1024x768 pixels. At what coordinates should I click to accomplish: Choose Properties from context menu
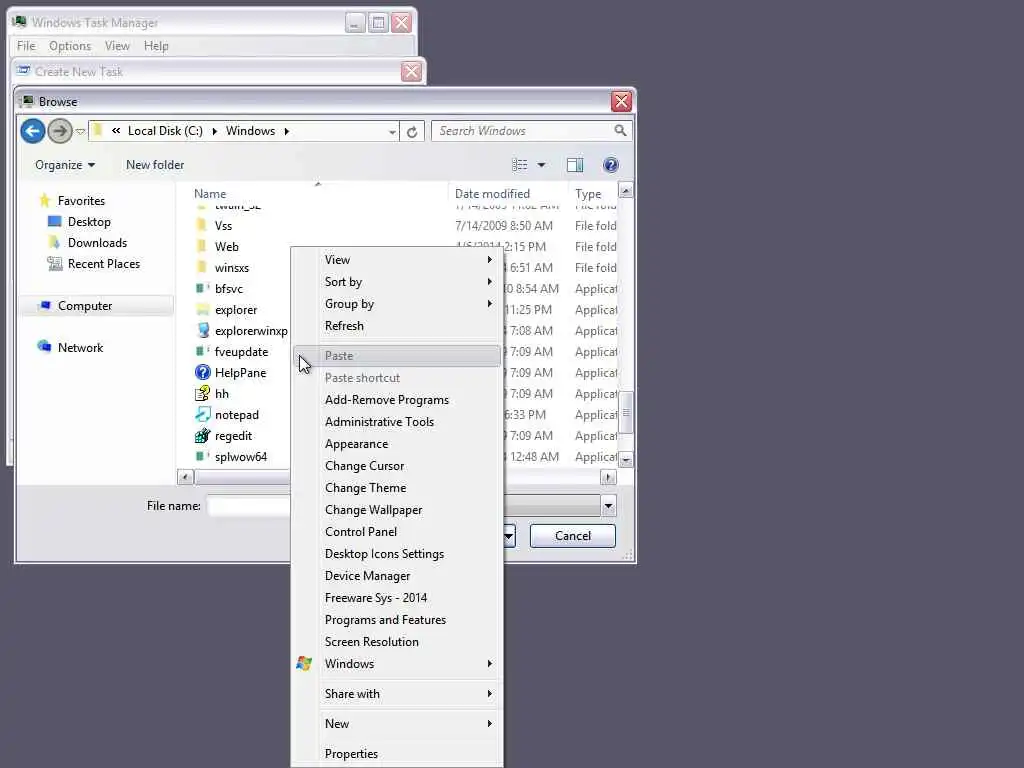(x=397, y=754)
